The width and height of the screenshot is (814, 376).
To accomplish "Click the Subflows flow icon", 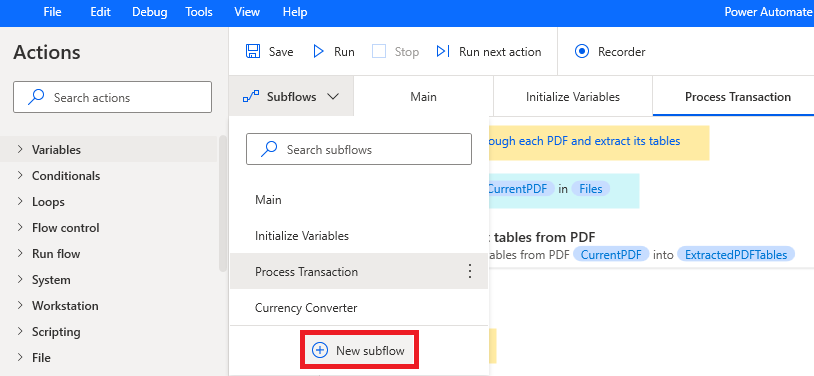I will tap(251, 97).
